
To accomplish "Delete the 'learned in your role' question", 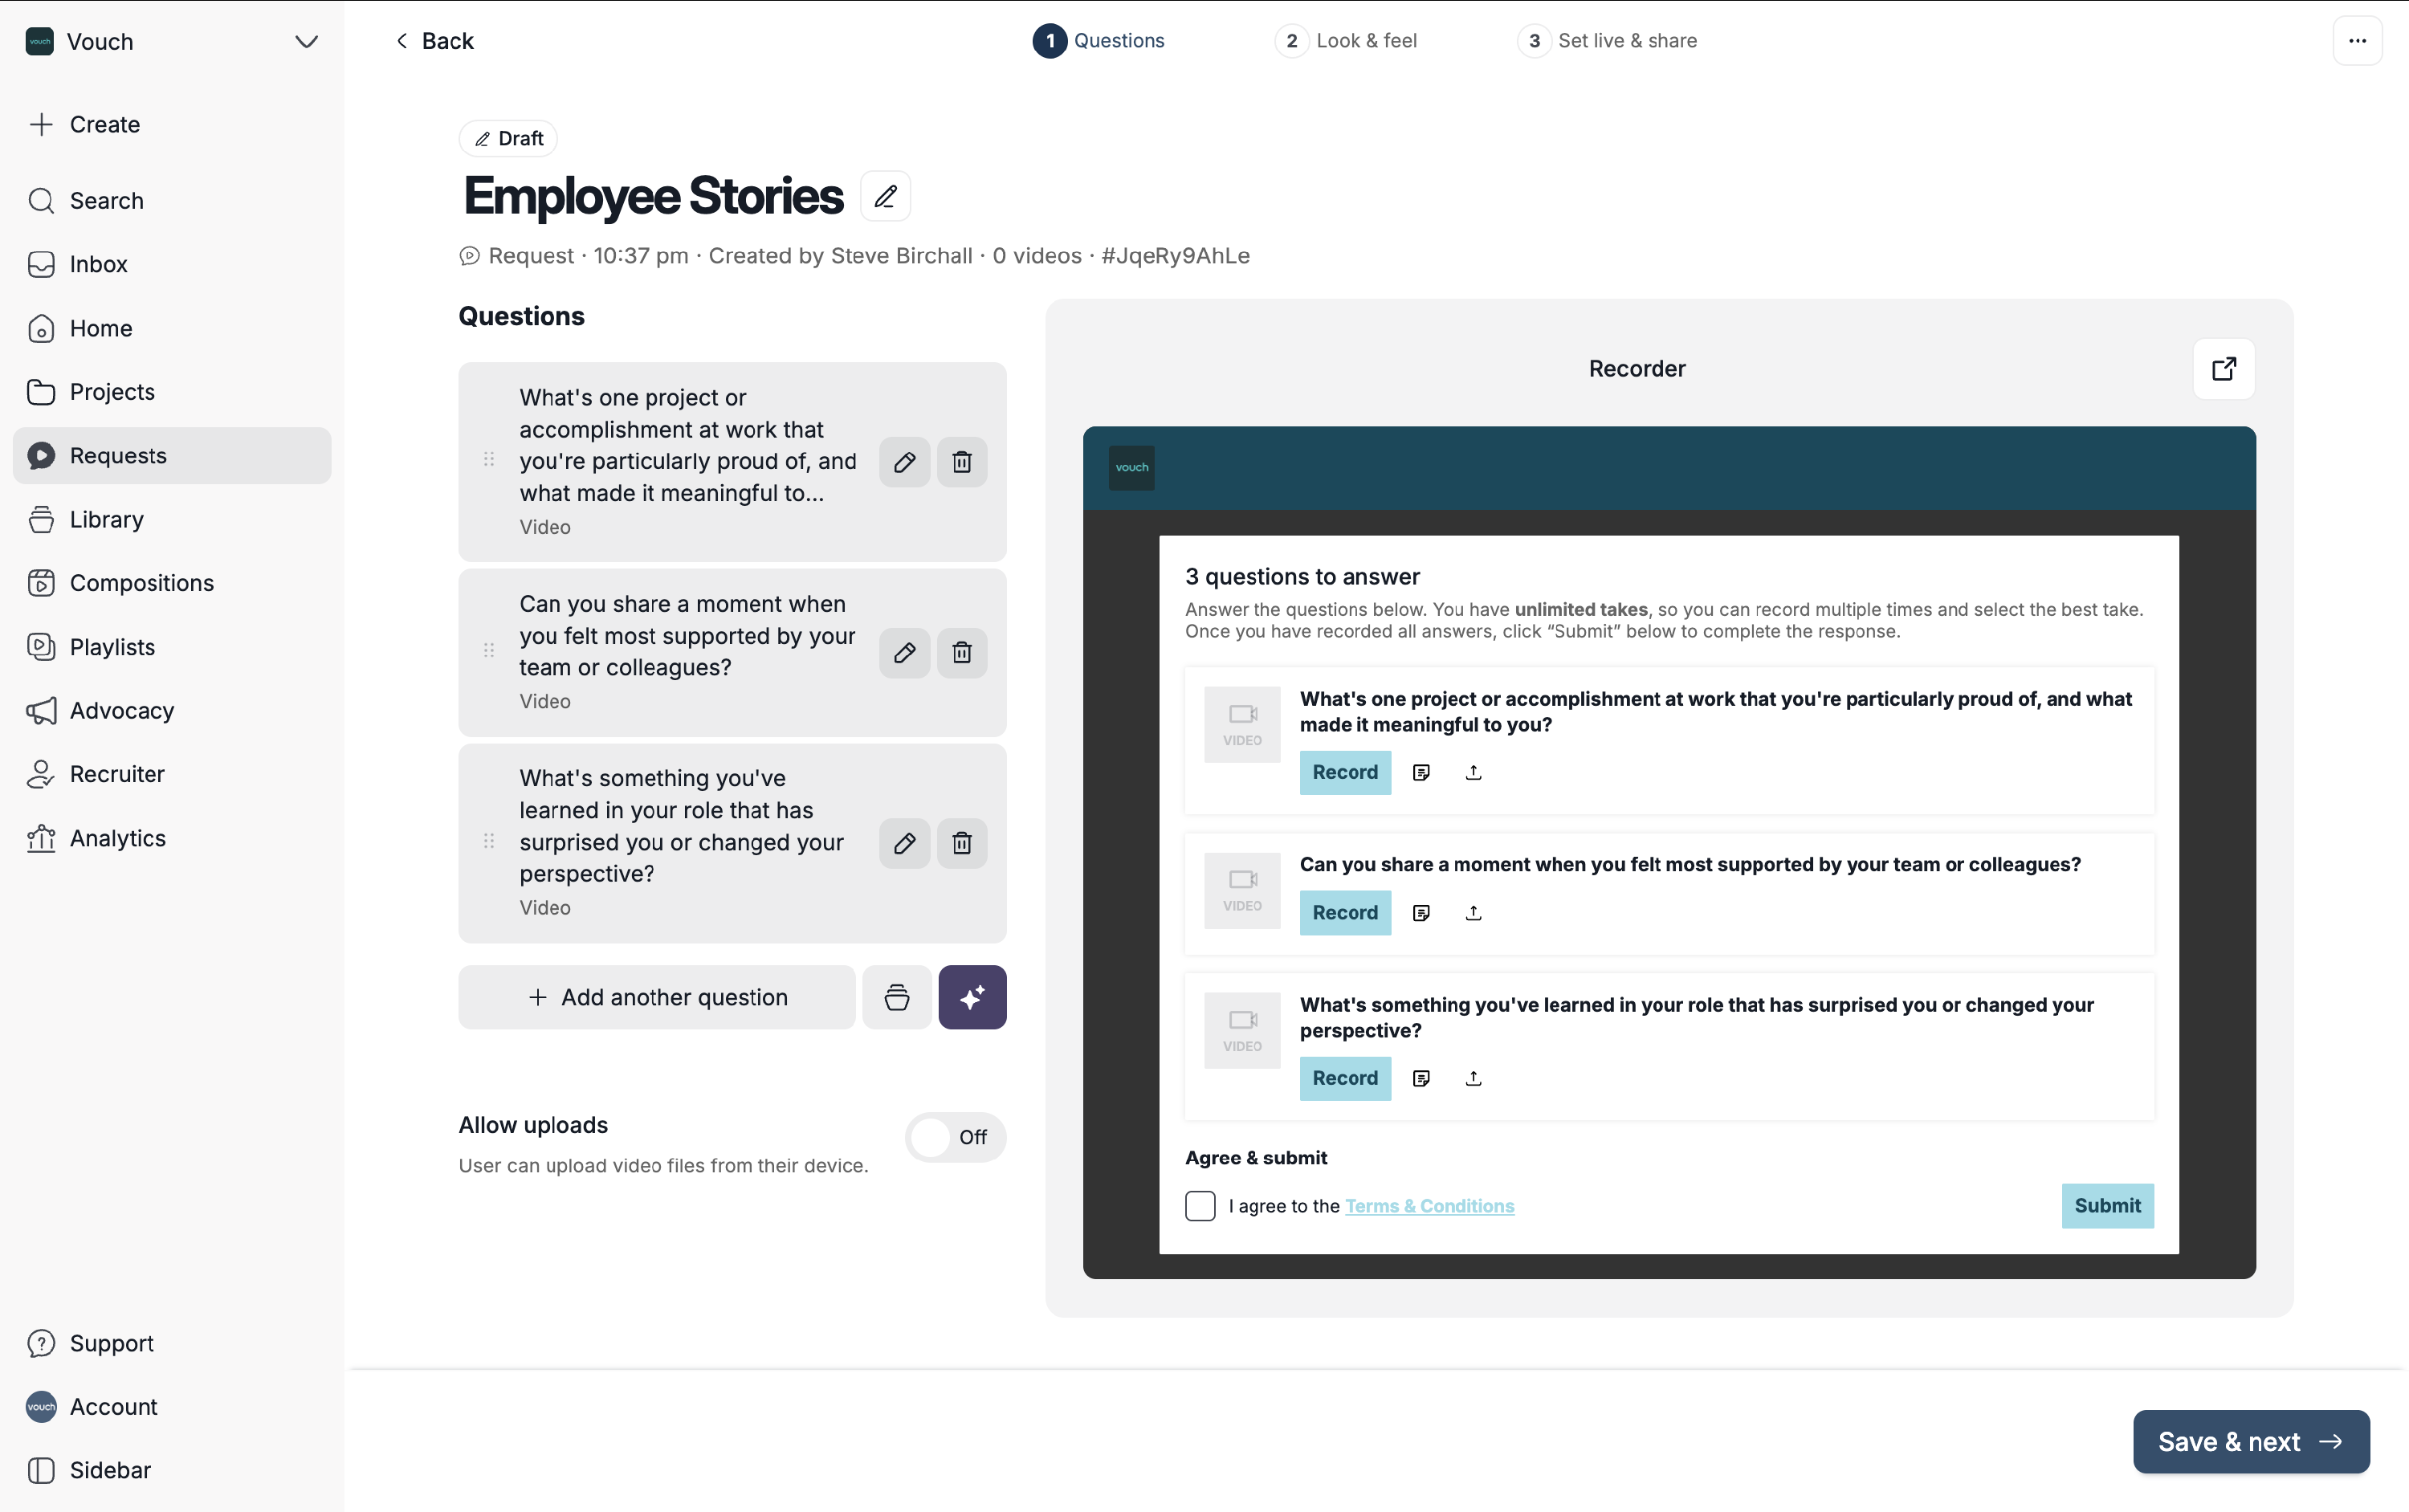I will [961, 843].
